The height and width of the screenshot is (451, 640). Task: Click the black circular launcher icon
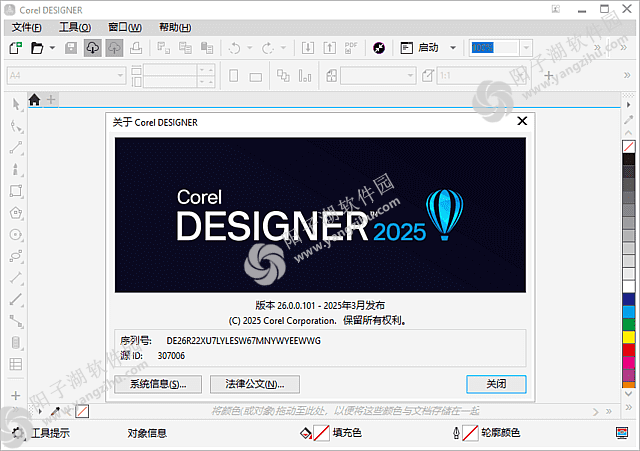click(x=379, y=48)
